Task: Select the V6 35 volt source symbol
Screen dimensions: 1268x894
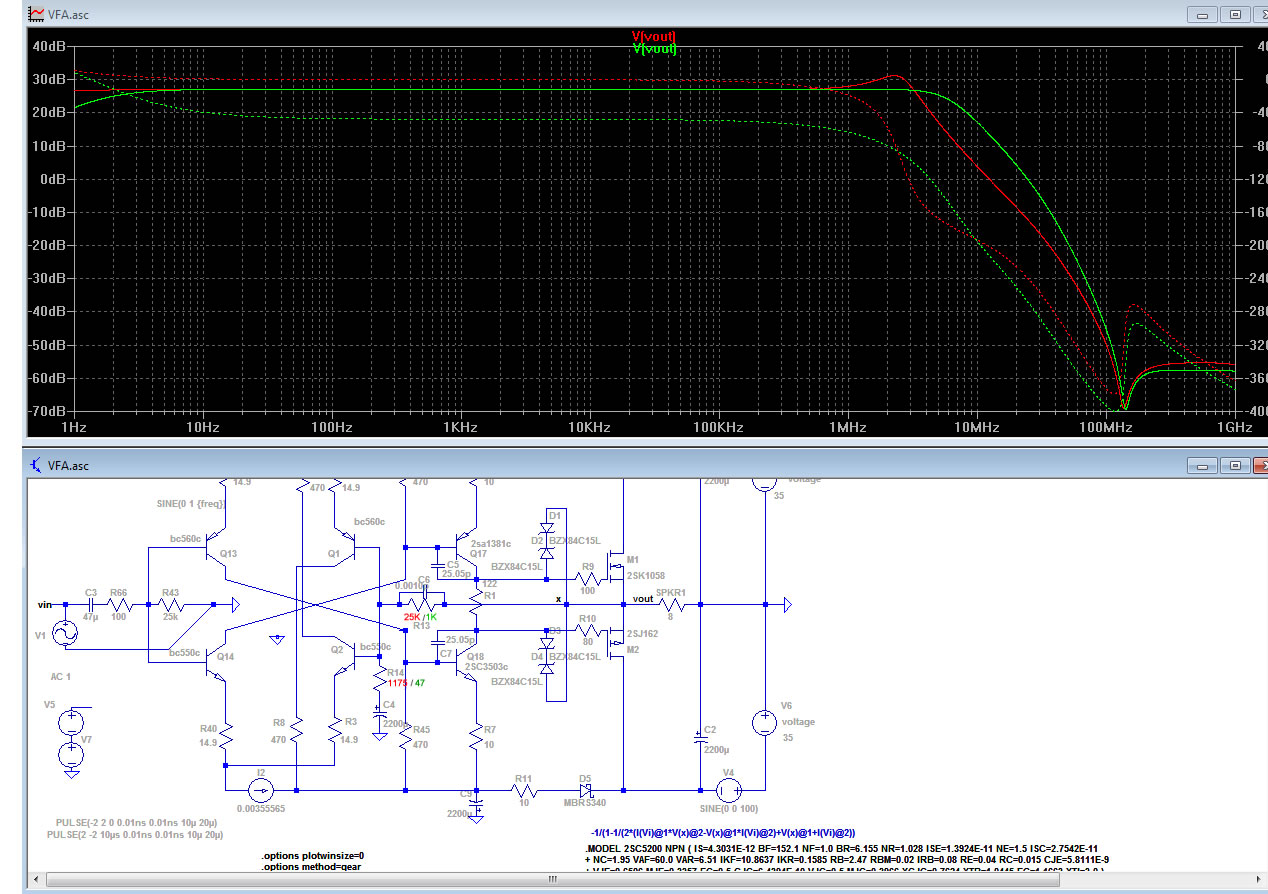Action: tap(764, 722)
